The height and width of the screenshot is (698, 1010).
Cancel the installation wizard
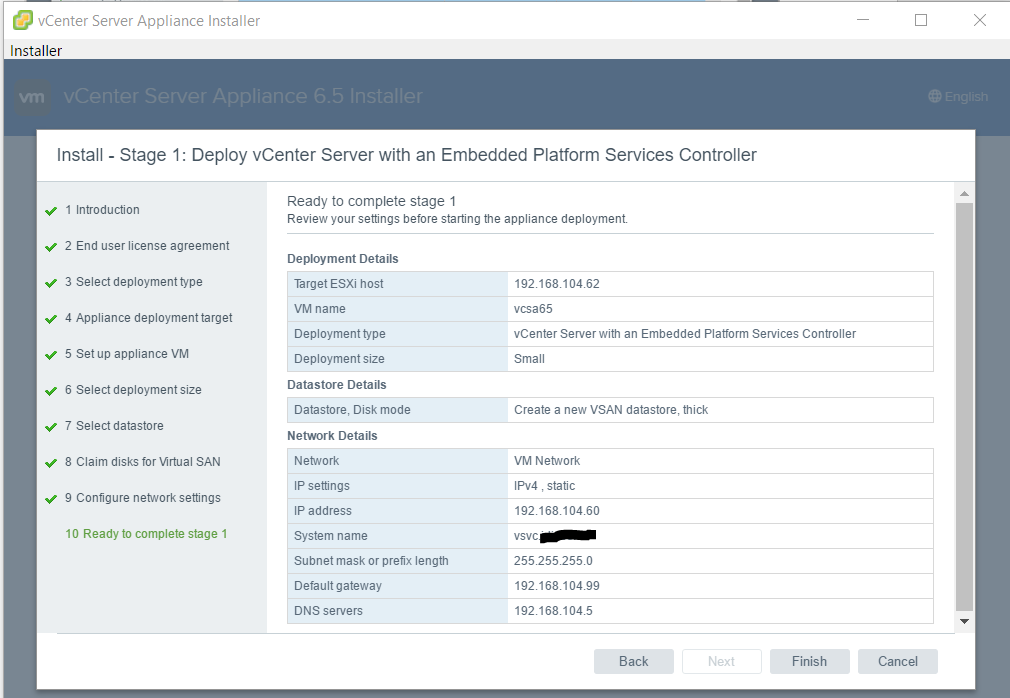pyautogui.click(x=898, y=661)
